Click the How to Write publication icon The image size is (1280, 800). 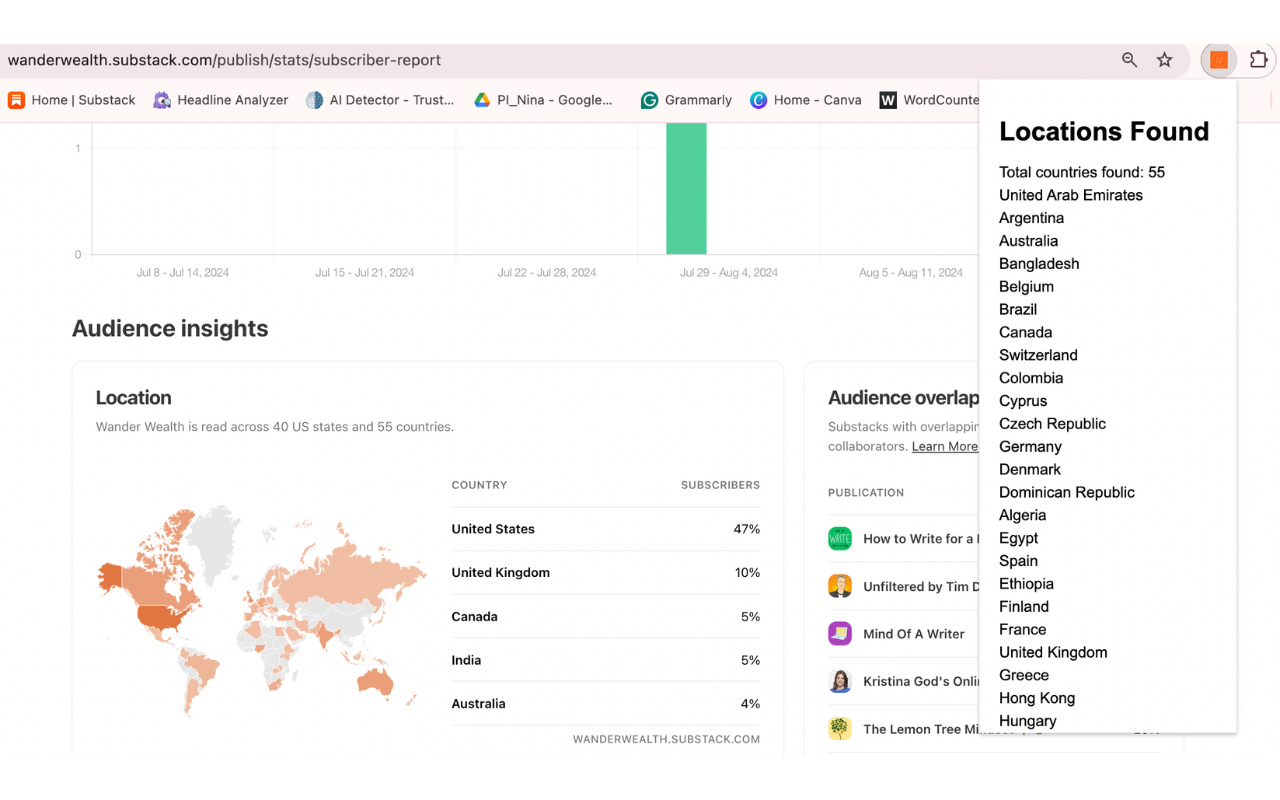[840, 538]
